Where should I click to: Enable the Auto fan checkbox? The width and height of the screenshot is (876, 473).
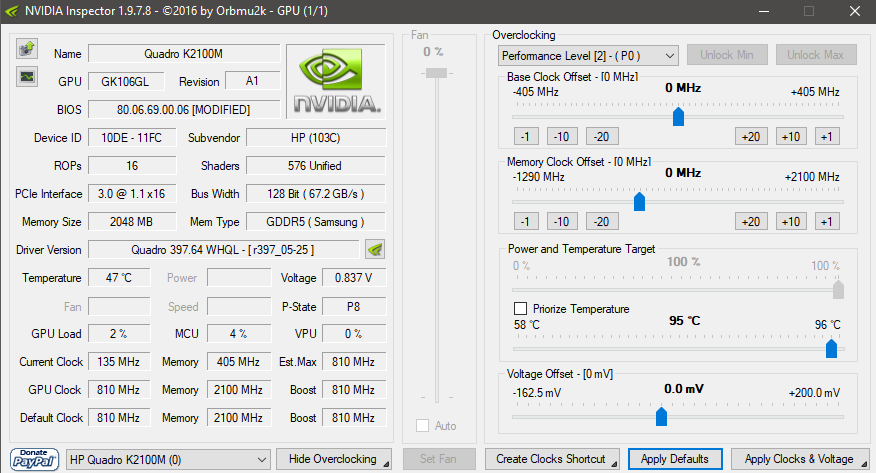[x=422, y=426]
